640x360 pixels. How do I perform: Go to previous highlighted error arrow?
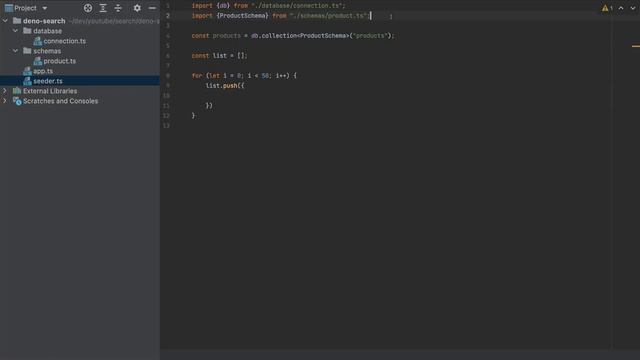click(x=621, y=8)
